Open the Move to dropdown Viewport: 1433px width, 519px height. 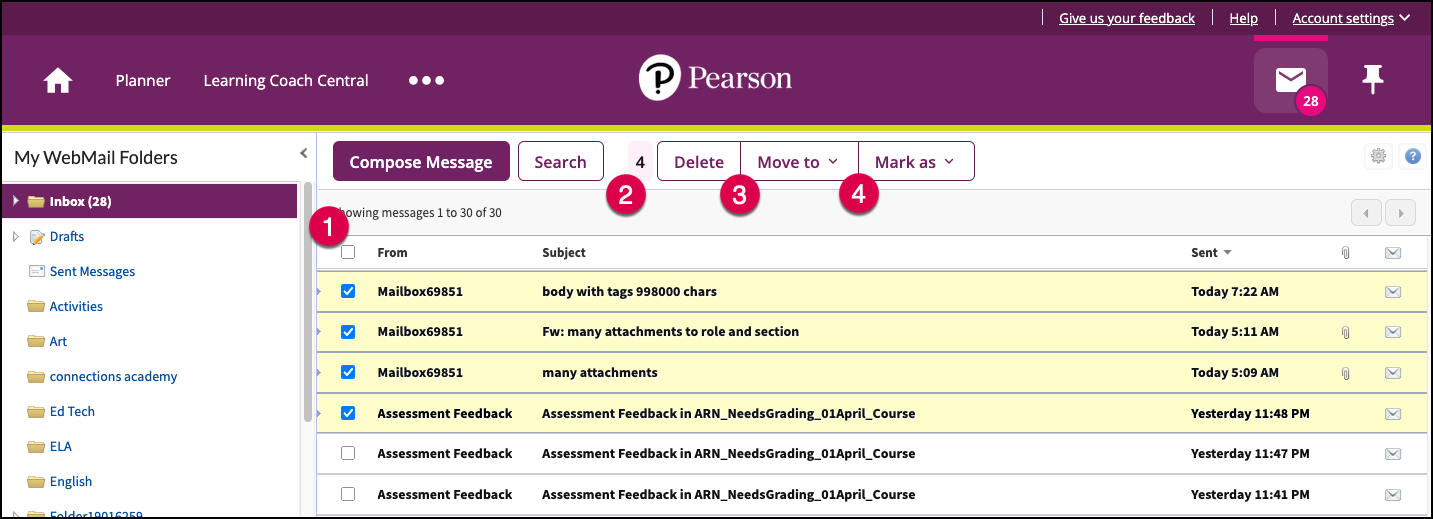pyautogui.click(x=798, y=162)
